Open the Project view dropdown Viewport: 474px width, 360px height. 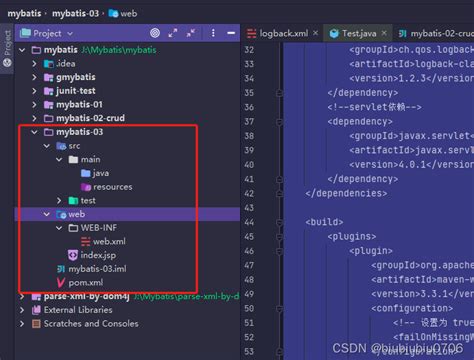pos(70,33)
